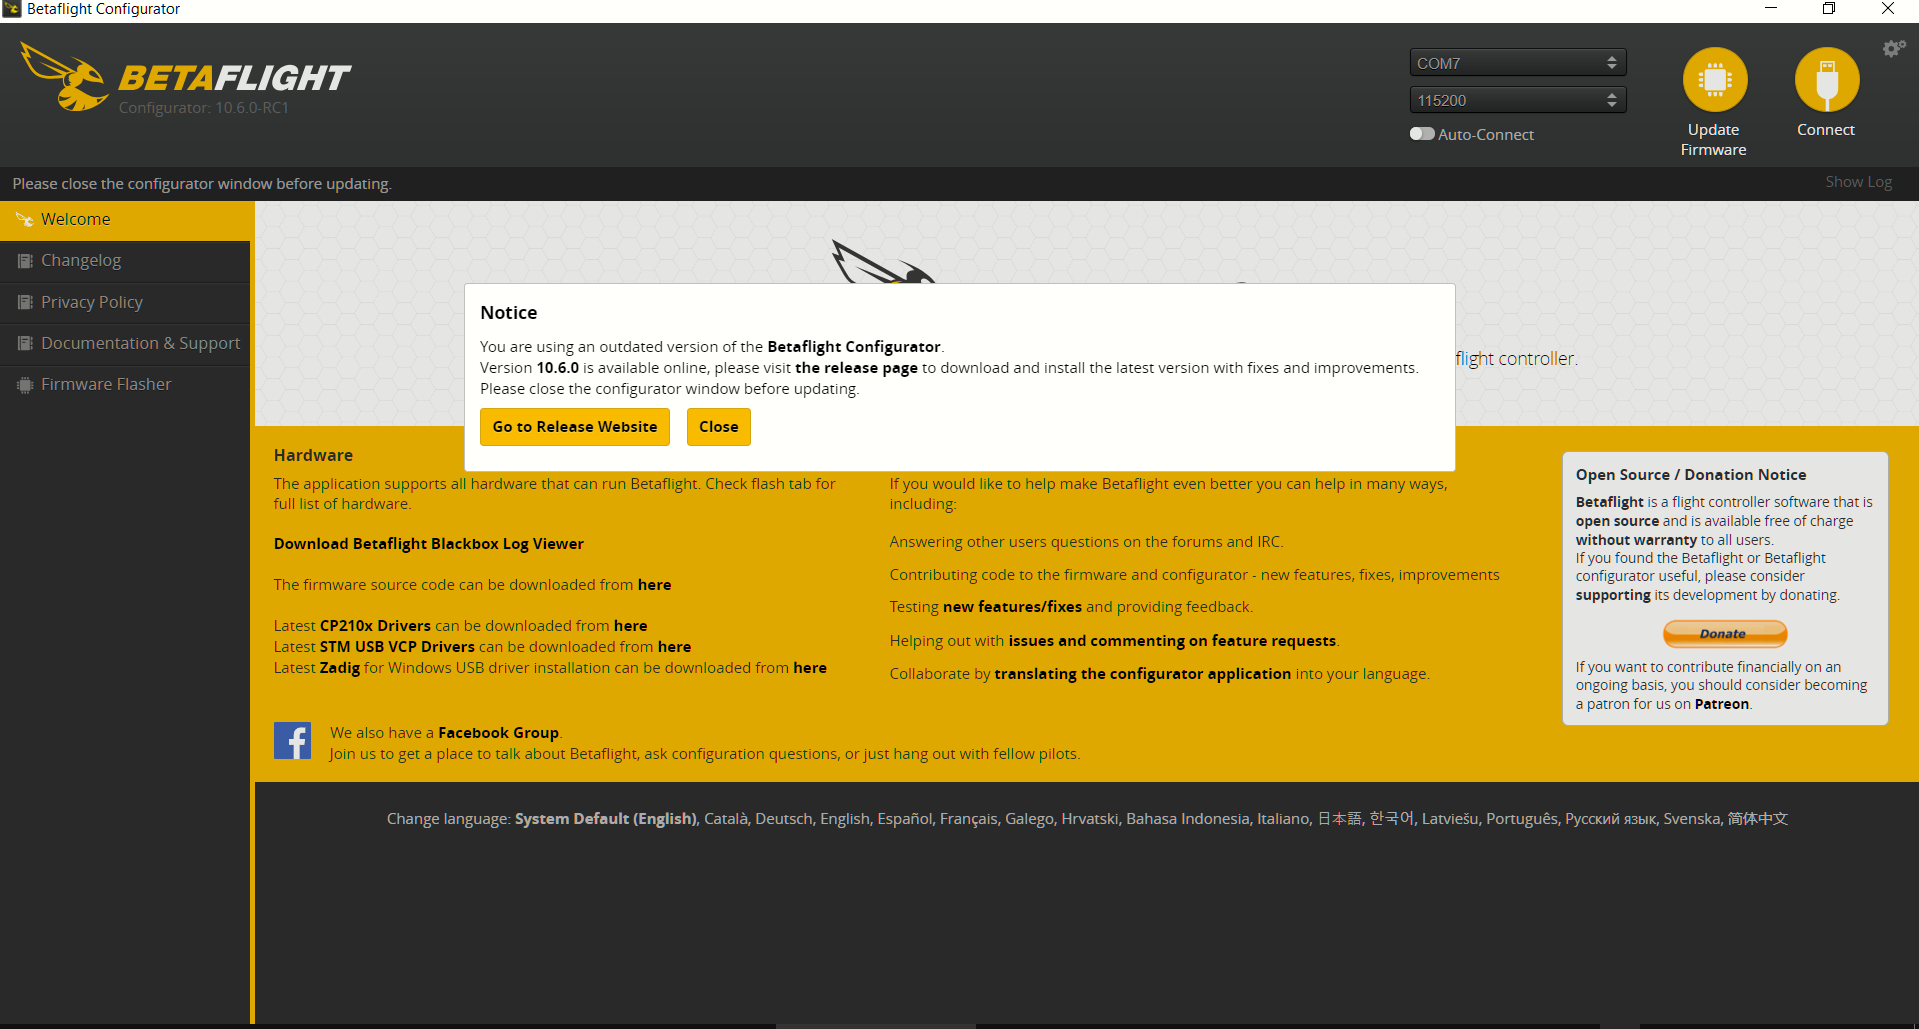Toggle the Auto-Connect switch

click(x=1422, y=134)
